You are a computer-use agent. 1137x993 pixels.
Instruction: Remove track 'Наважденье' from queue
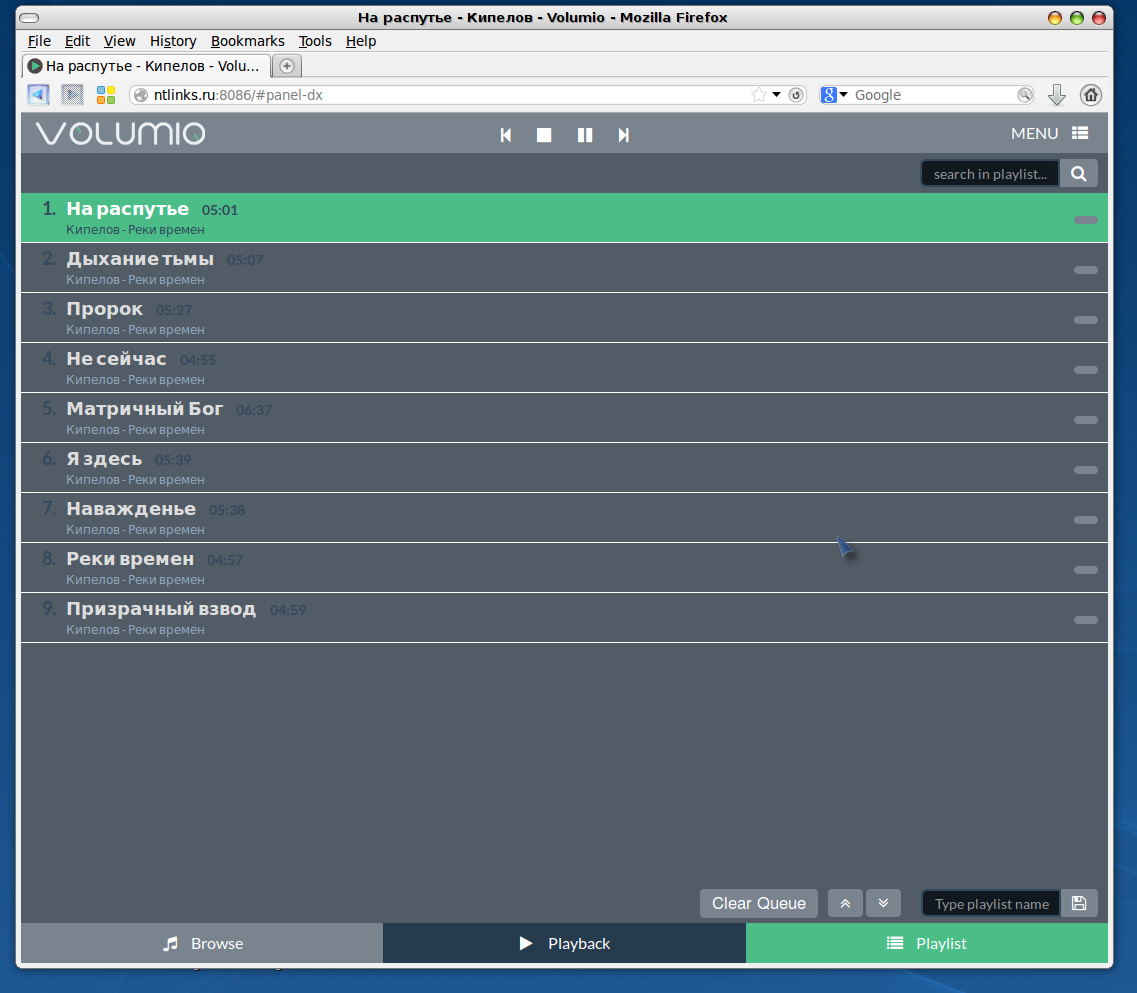click(1086, 520)
